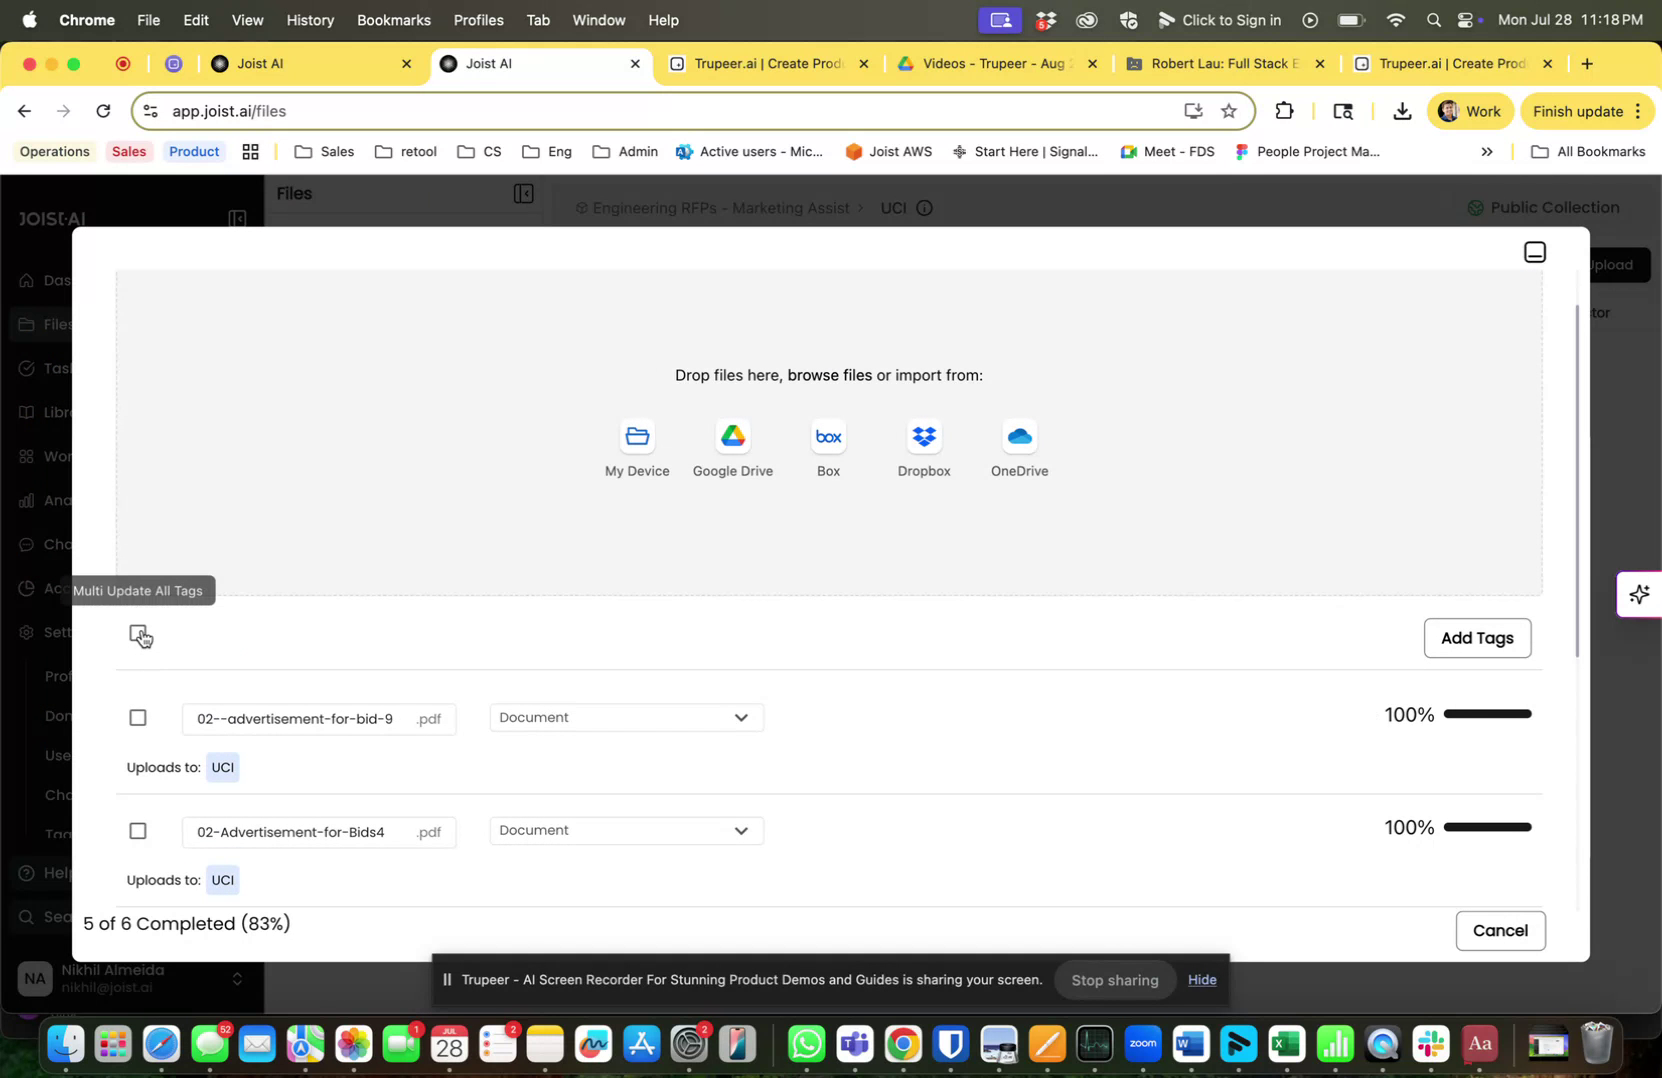
Task: Browse files from My Device
Action: tap(636, 447)
